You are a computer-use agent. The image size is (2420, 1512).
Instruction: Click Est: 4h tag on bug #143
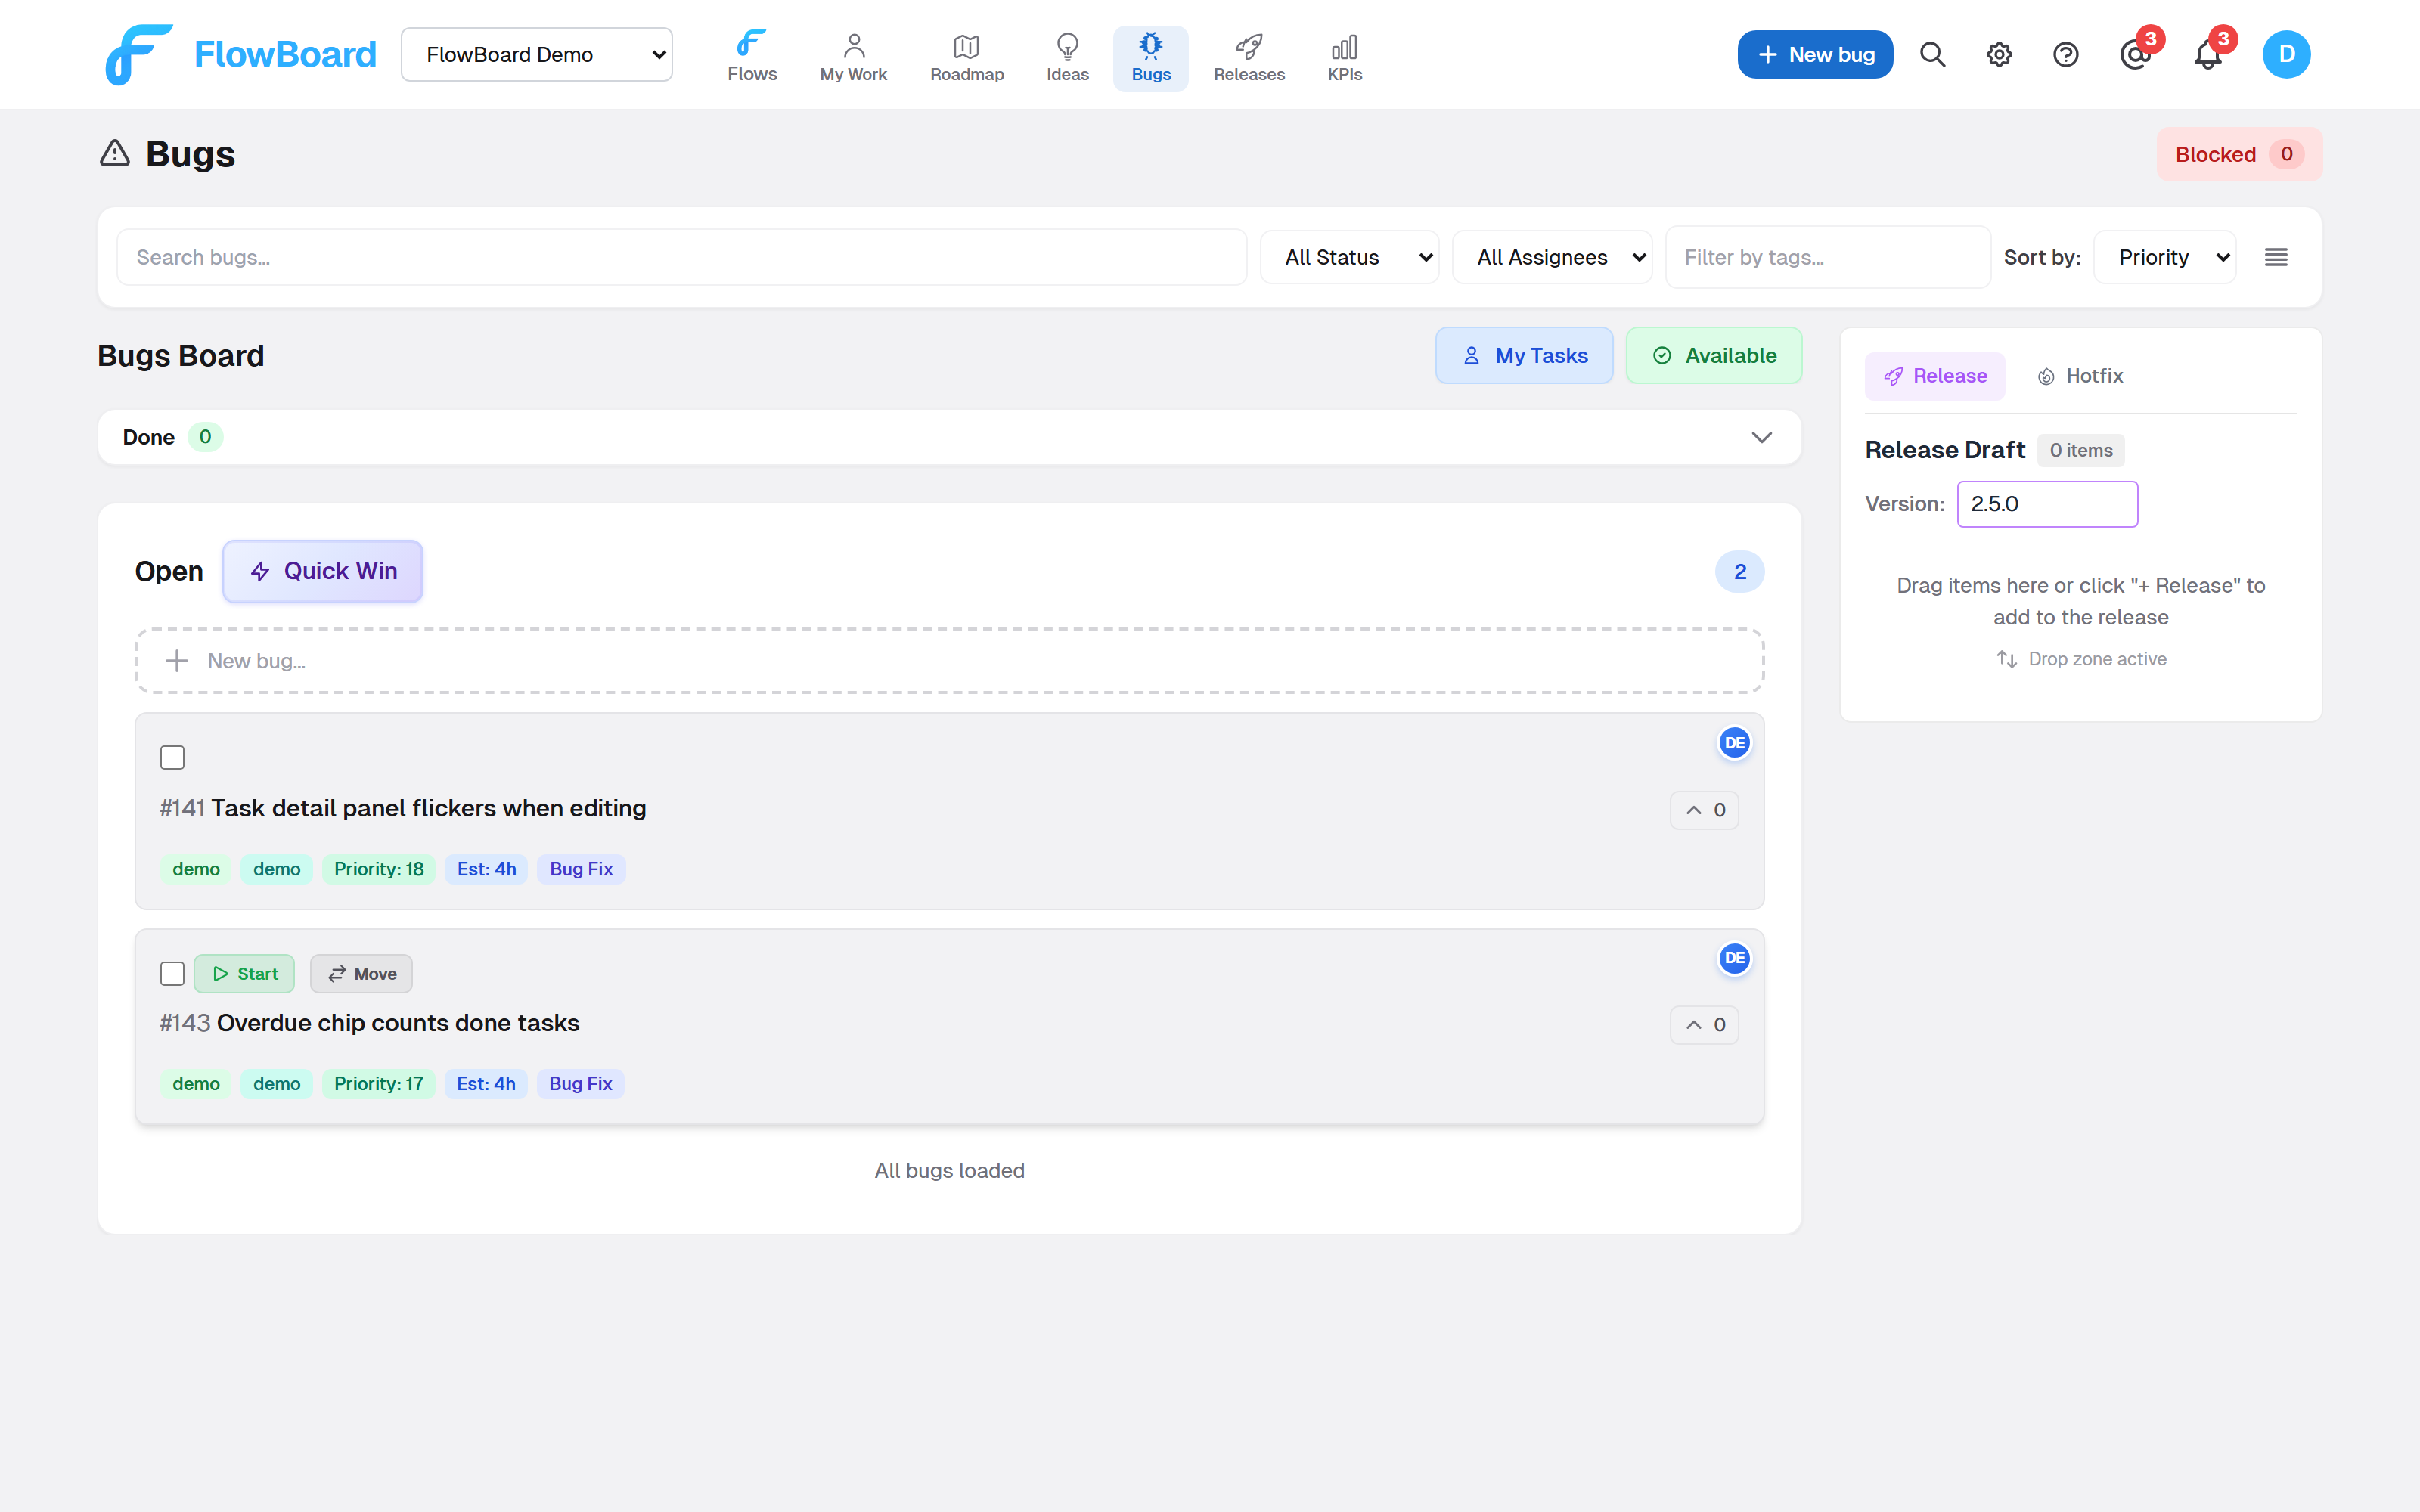point(486,1084)
